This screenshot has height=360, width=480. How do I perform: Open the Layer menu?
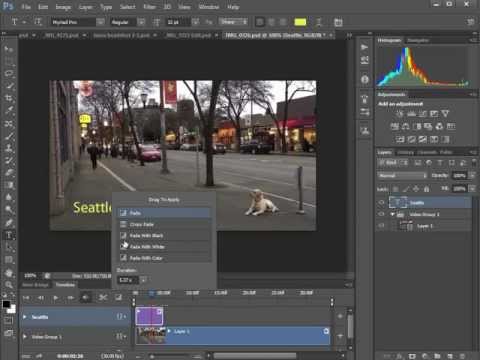[x=86, y=7]
